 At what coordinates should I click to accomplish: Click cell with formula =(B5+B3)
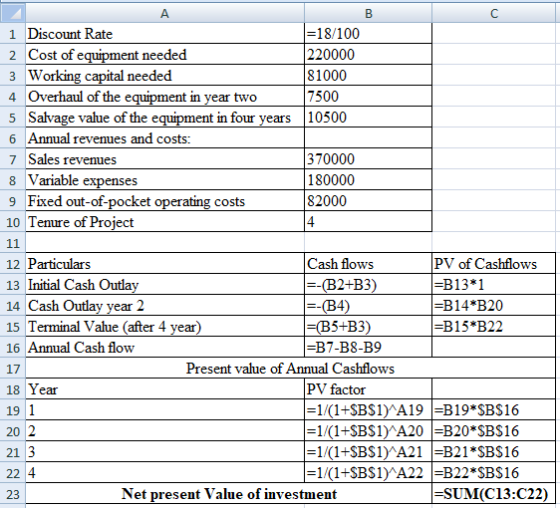[368, 327]
